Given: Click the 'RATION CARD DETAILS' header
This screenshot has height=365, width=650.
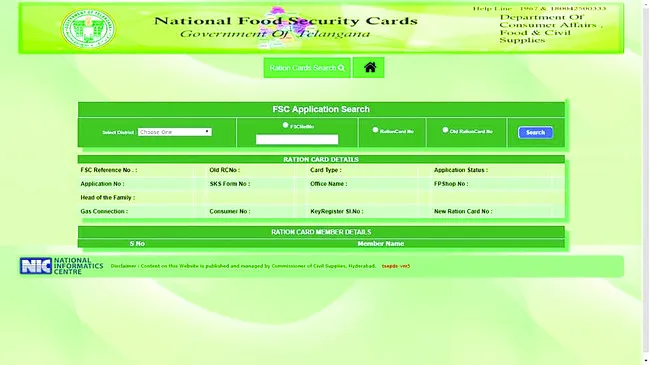Looking at the screenshot, I should 321,159.
